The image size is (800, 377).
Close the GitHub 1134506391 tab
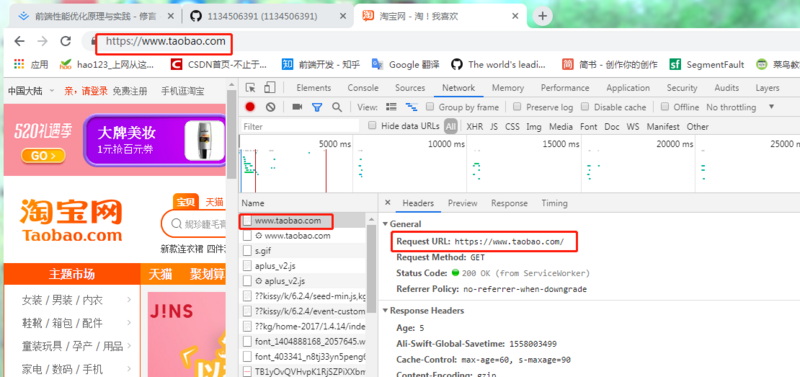(343, 16)
